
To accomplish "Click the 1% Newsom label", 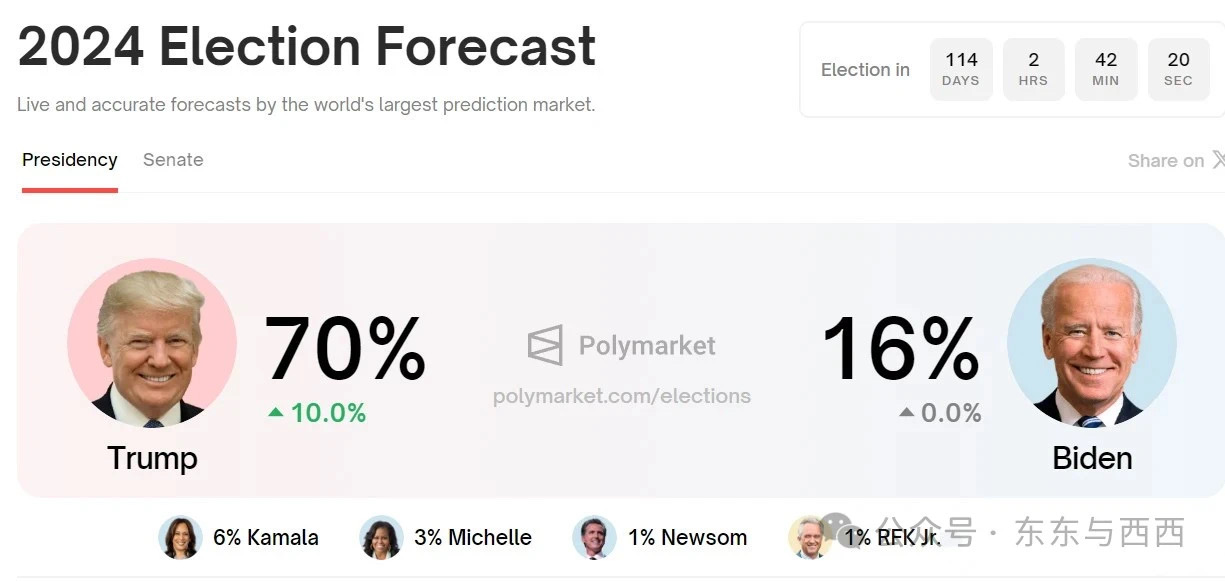I will point(688,538).
